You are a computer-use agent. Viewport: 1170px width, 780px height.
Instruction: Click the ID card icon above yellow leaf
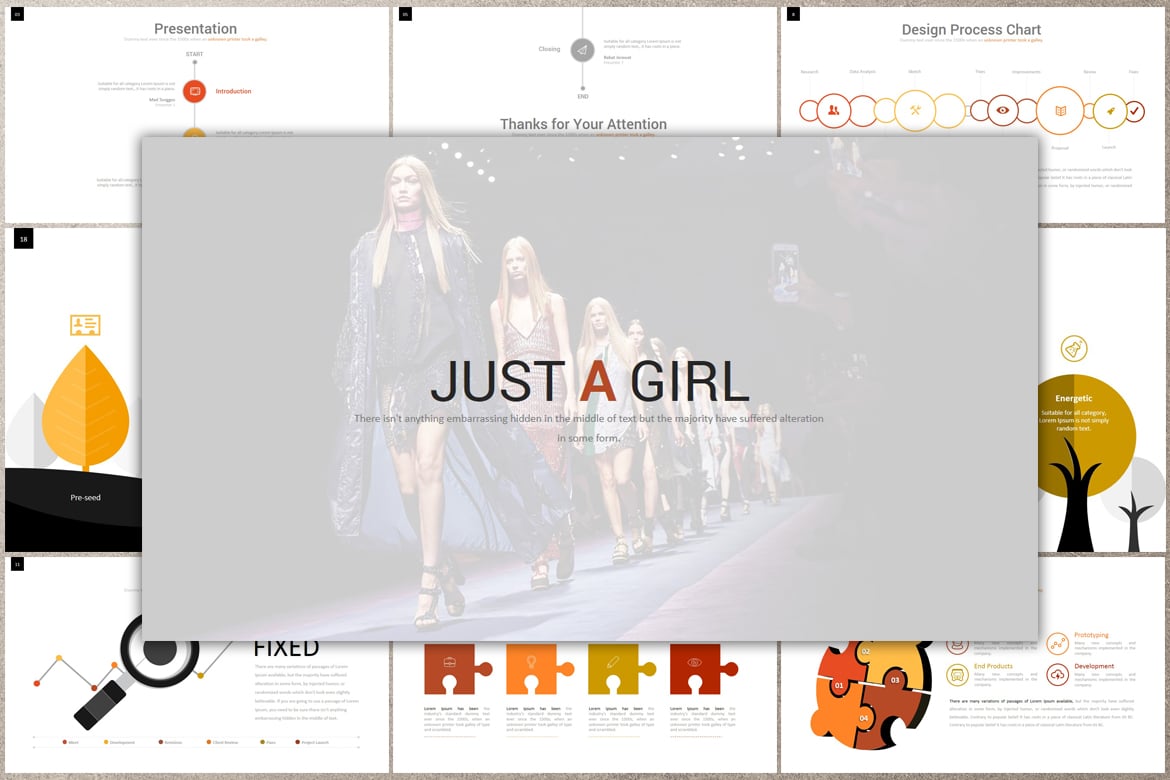(x=85, y=325)
